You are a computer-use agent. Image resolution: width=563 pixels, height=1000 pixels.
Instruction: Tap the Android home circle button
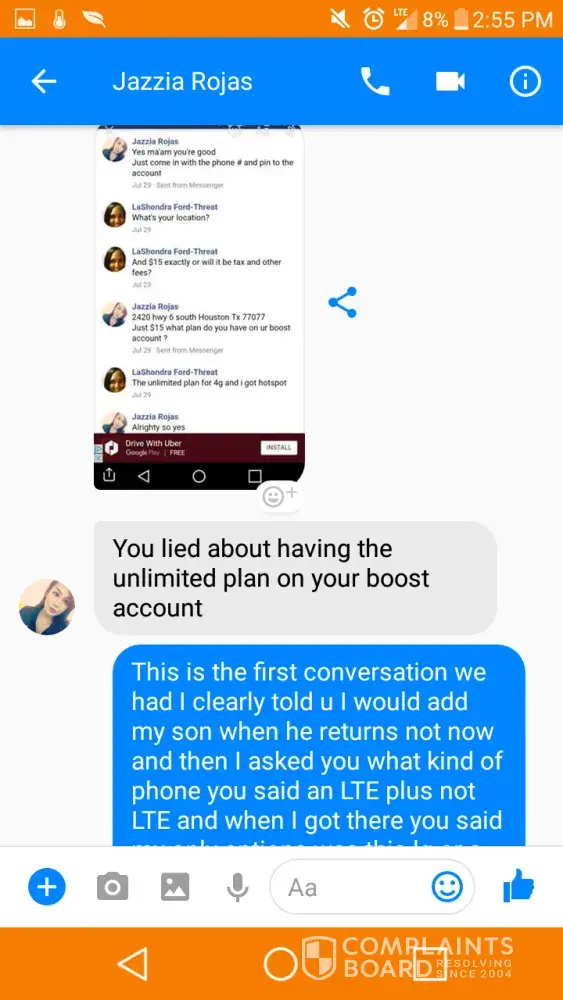[x=281, y=964]
